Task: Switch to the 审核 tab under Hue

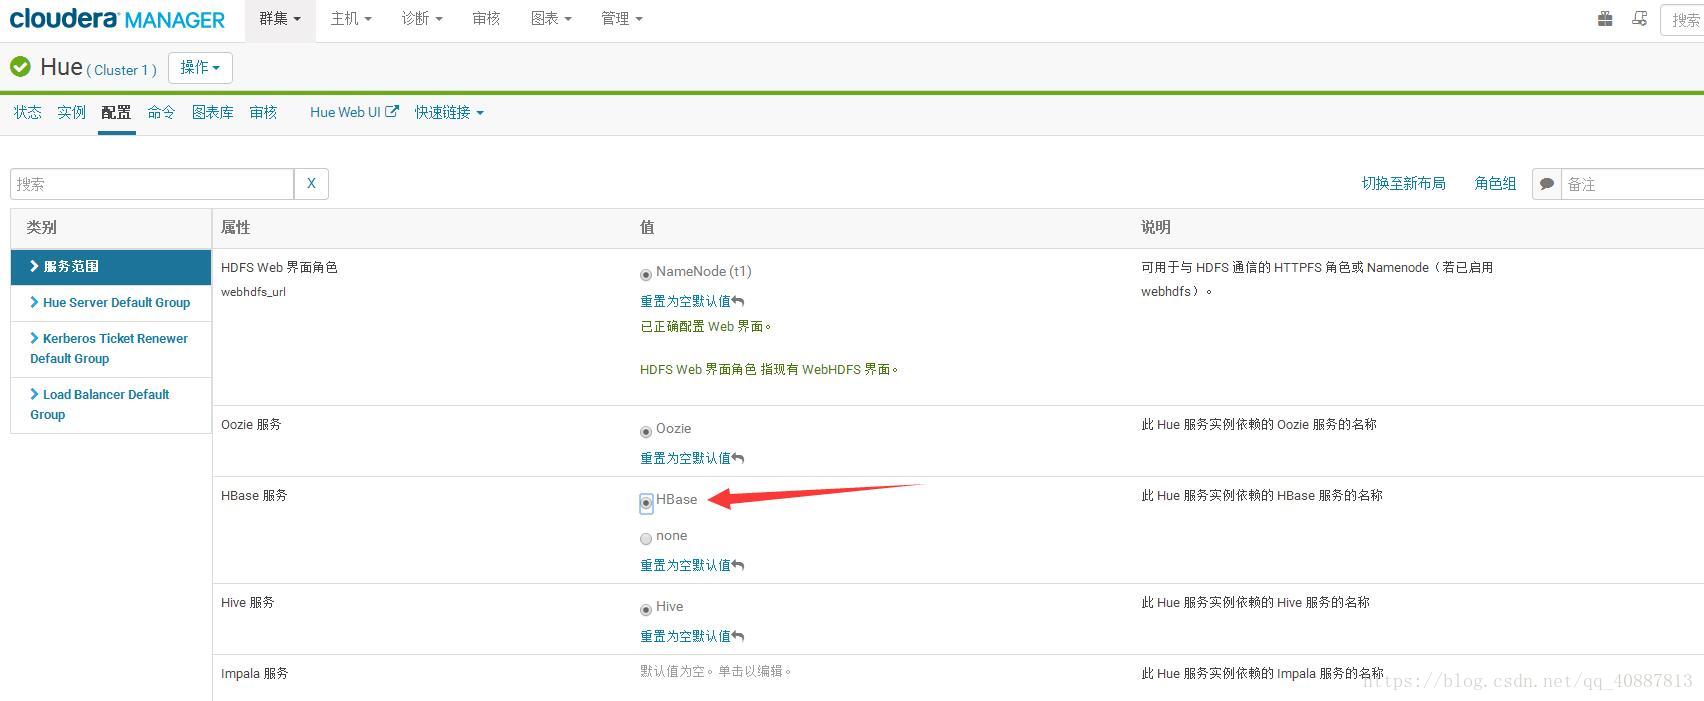Action: 263,112
